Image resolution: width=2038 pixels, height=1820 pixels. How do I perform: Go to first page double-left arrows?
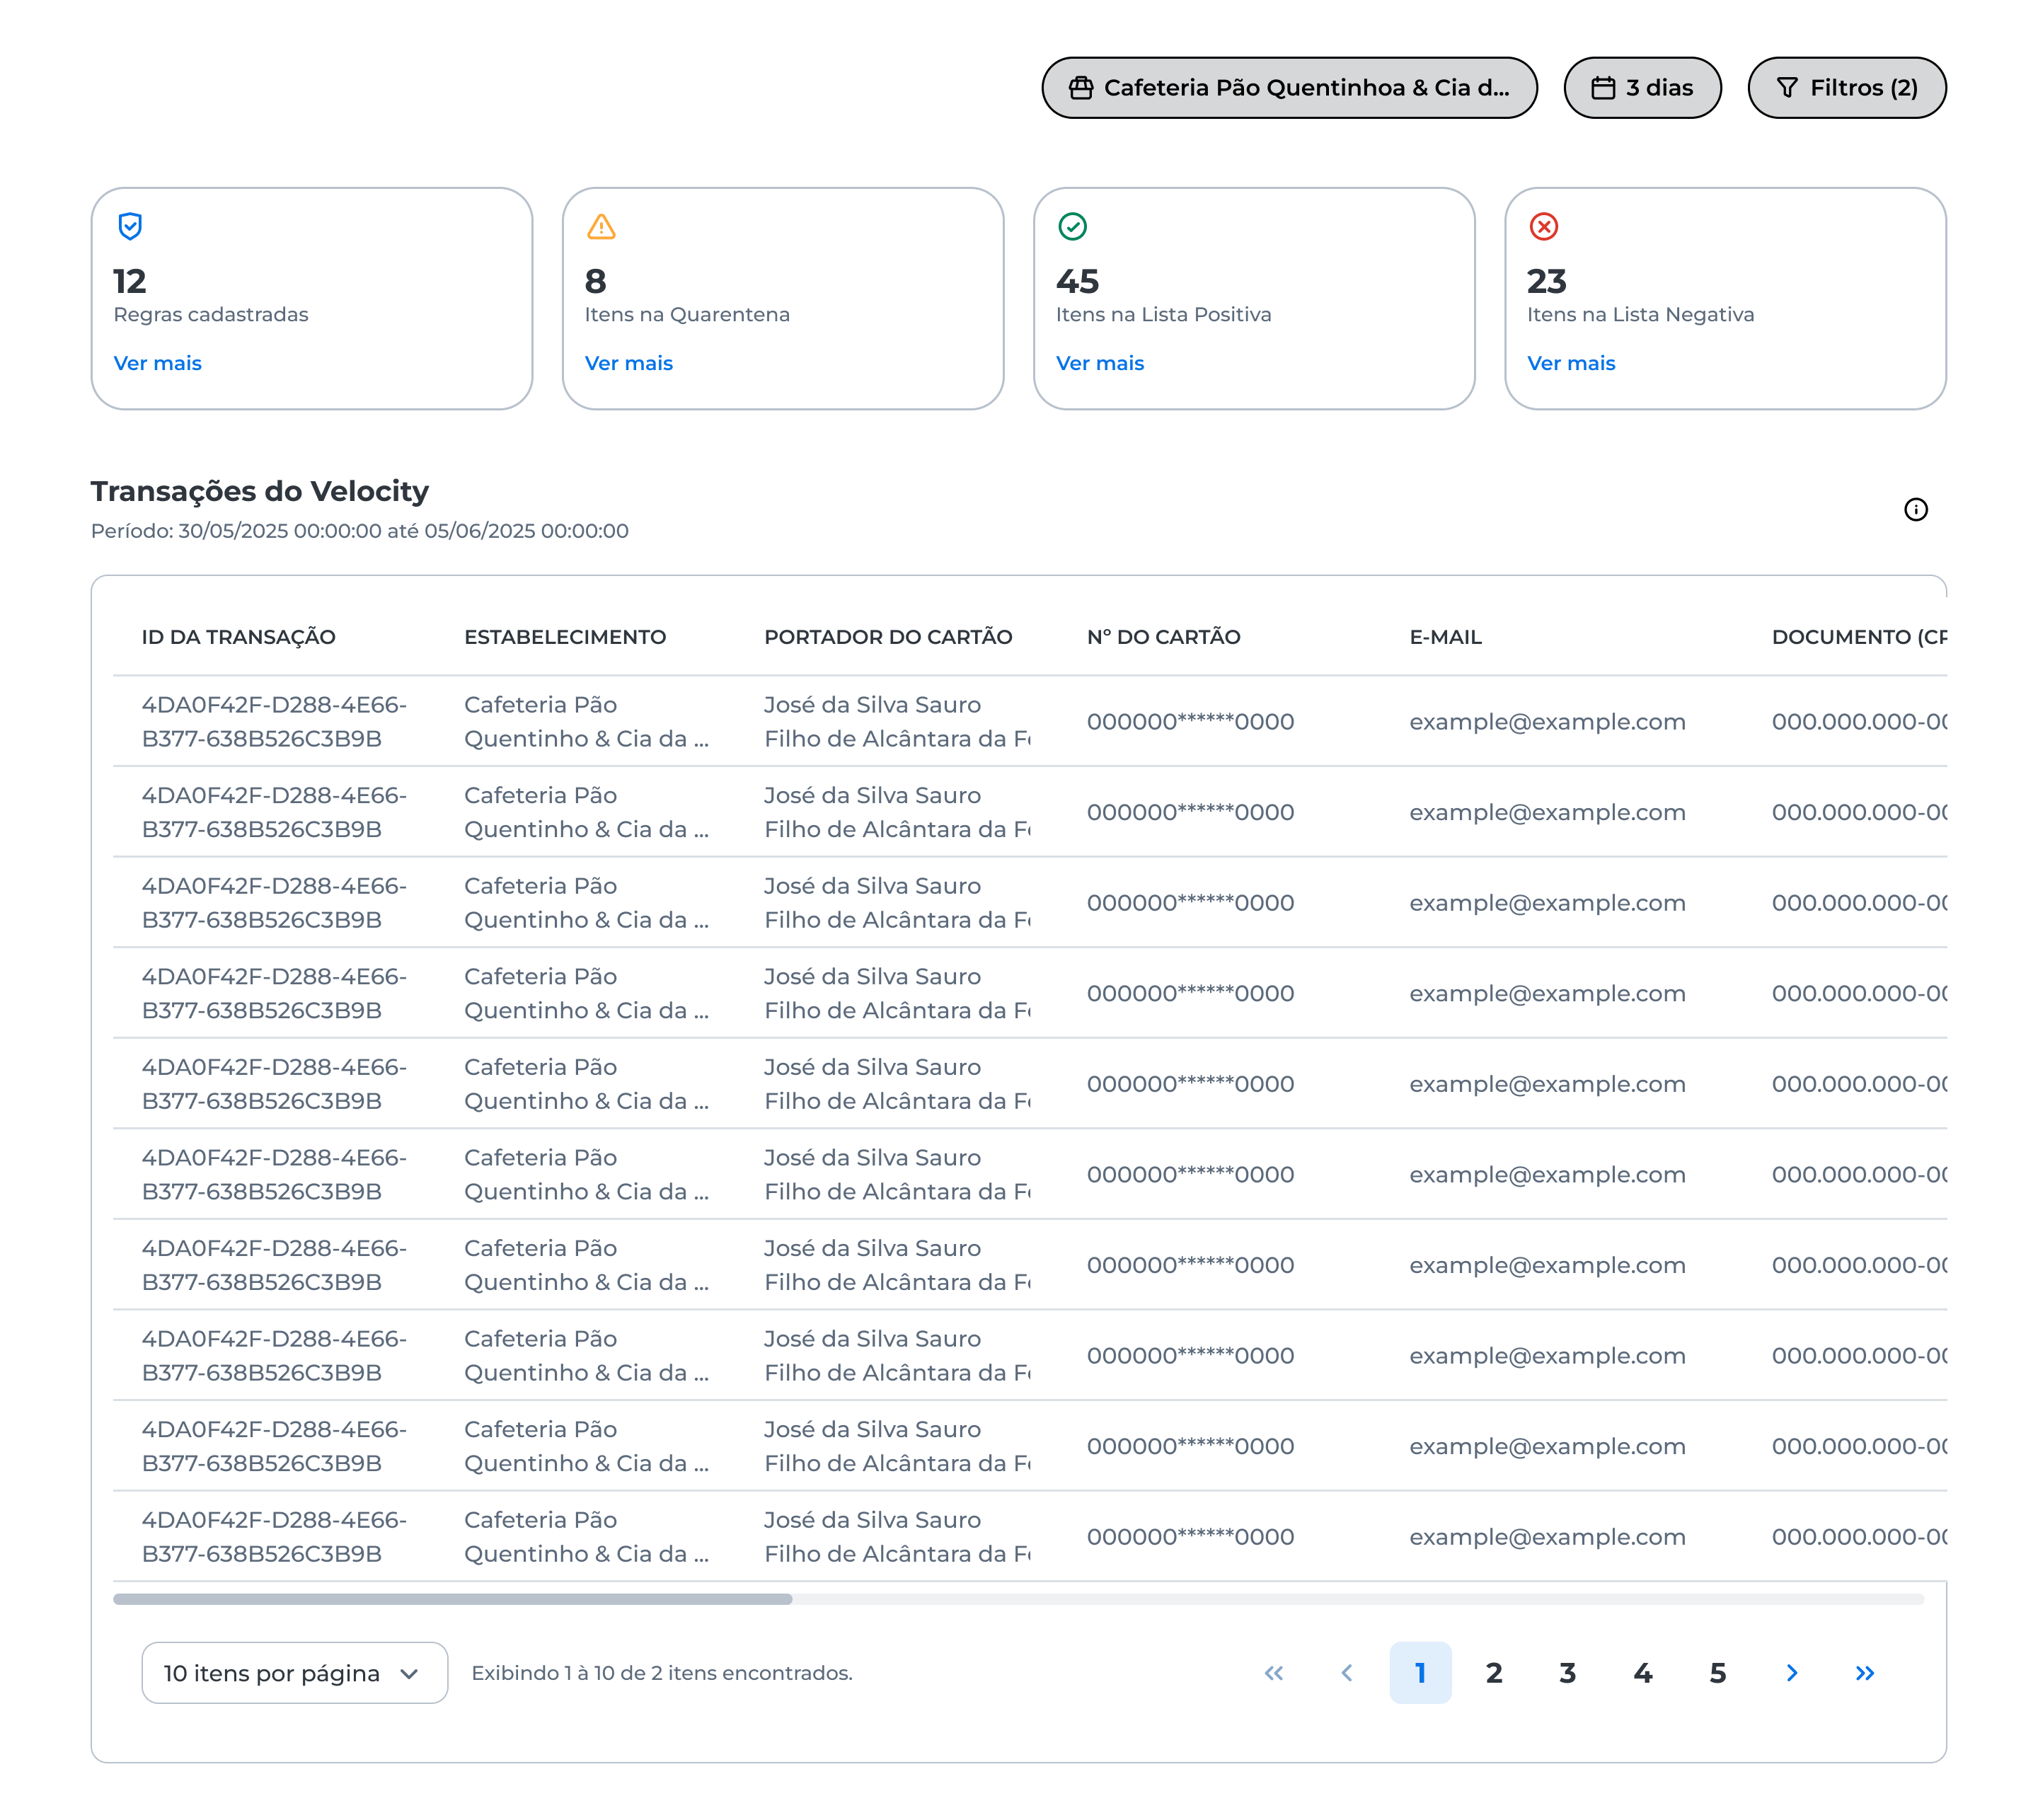[x=1273, y=1673]
